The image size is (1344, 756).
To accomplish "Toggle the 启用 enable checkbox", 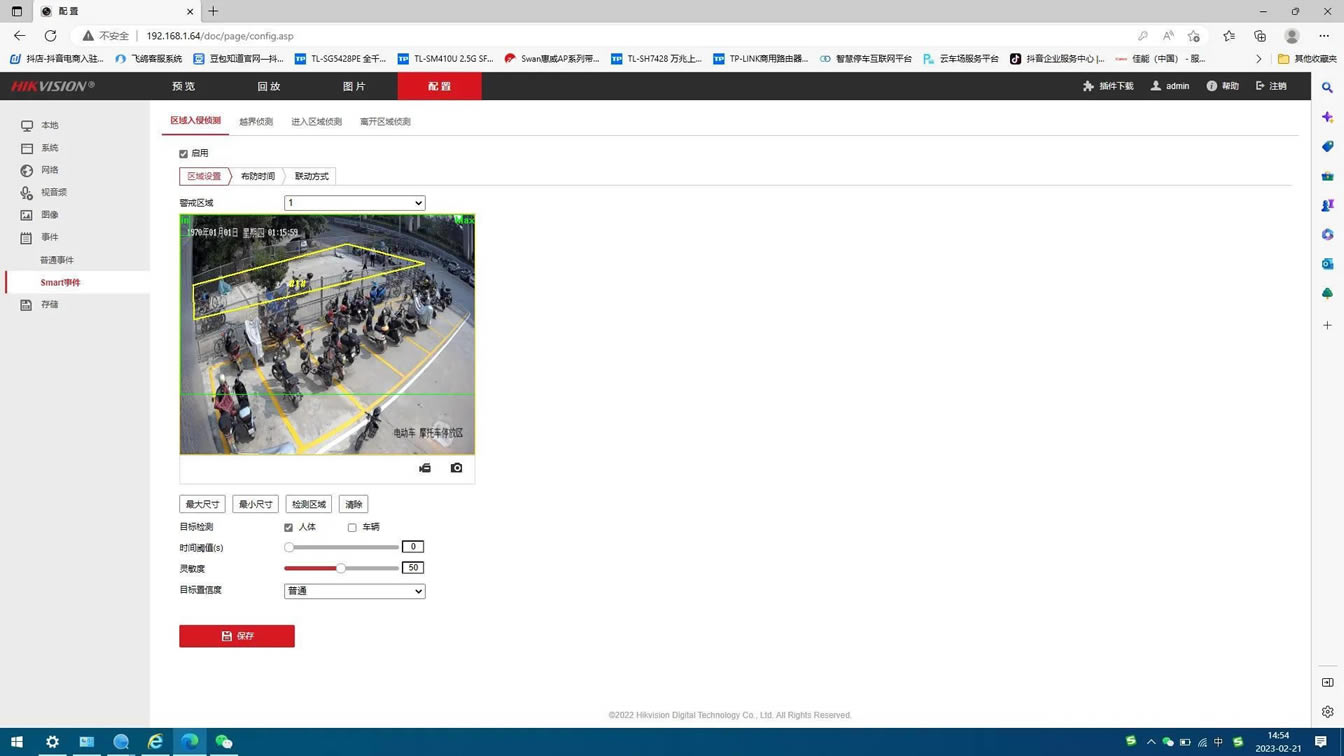I will 184,154.
